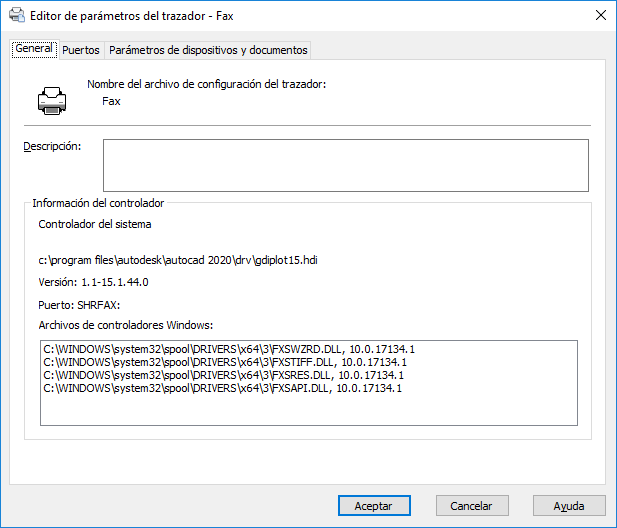The width and height of the screenshot is (617, 528).
Task: Select the FXSRES.DLL driver file line
Action: (x=222, y=375)
